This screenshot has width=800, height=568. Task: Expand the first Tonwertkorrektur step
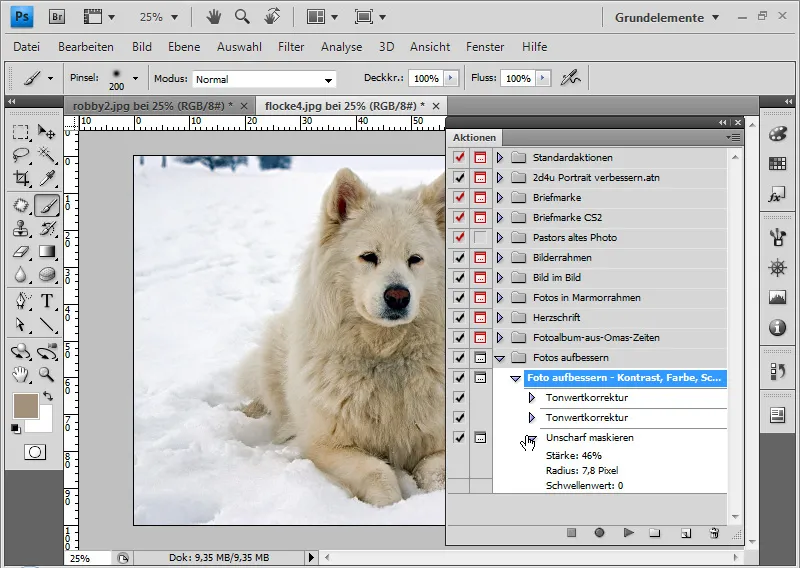532,398
